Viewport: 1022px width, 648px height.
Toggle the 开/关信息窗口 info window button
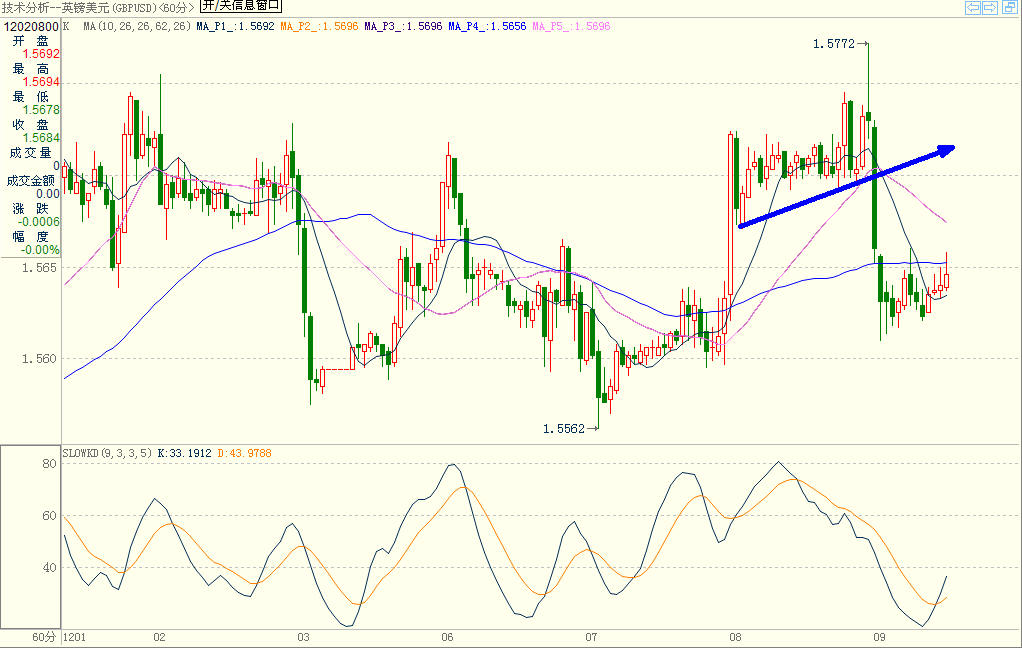click(x=241, y=6)
